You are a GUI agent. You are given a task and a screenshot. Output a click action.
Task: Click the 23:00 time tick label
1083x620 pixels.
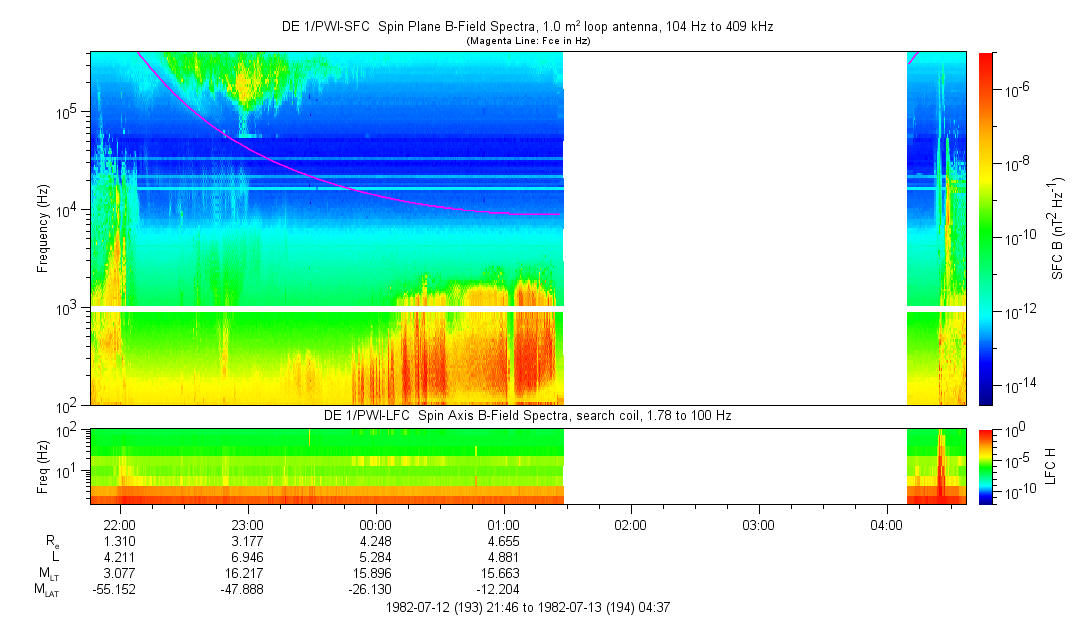click(x=247, y=525)
